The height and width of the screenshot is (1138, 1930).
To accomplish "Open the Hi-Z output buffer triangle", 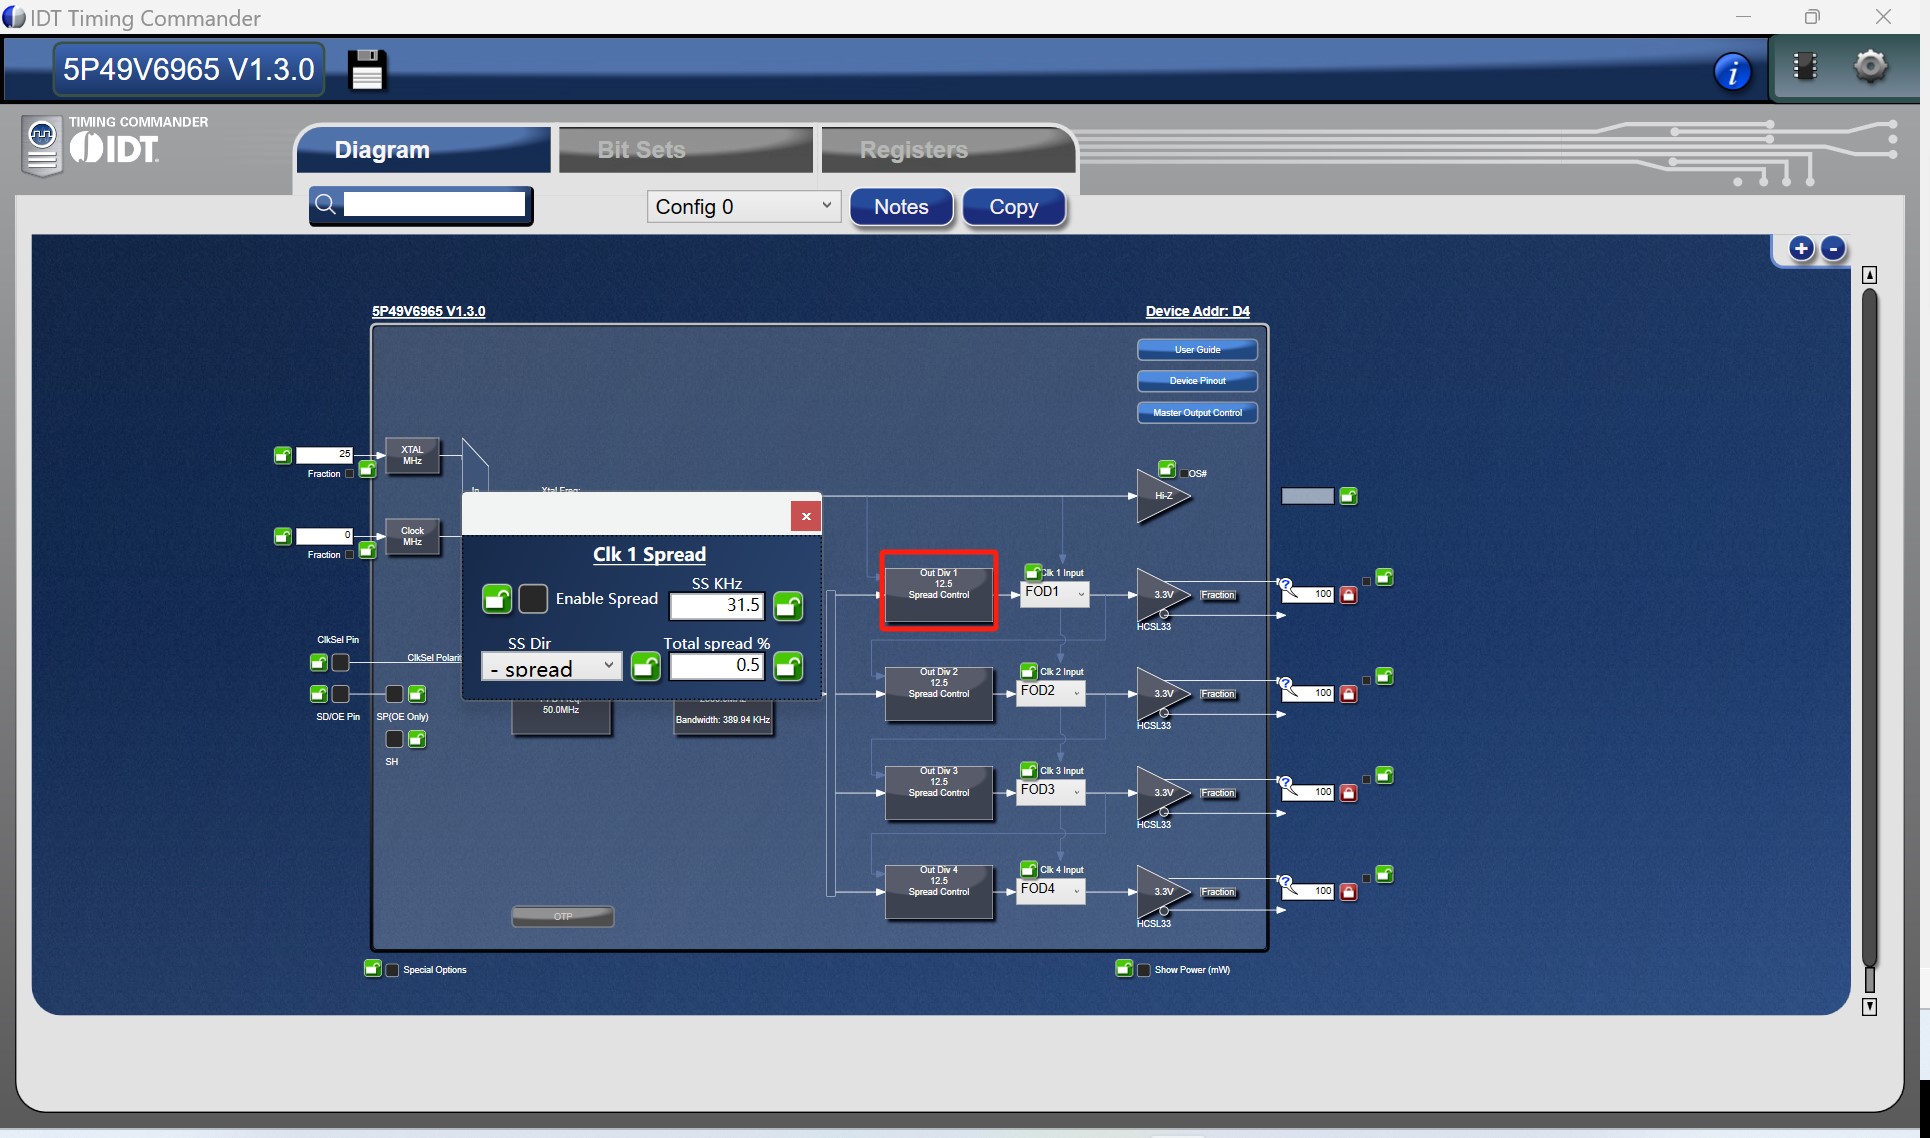I will 1160,496.
